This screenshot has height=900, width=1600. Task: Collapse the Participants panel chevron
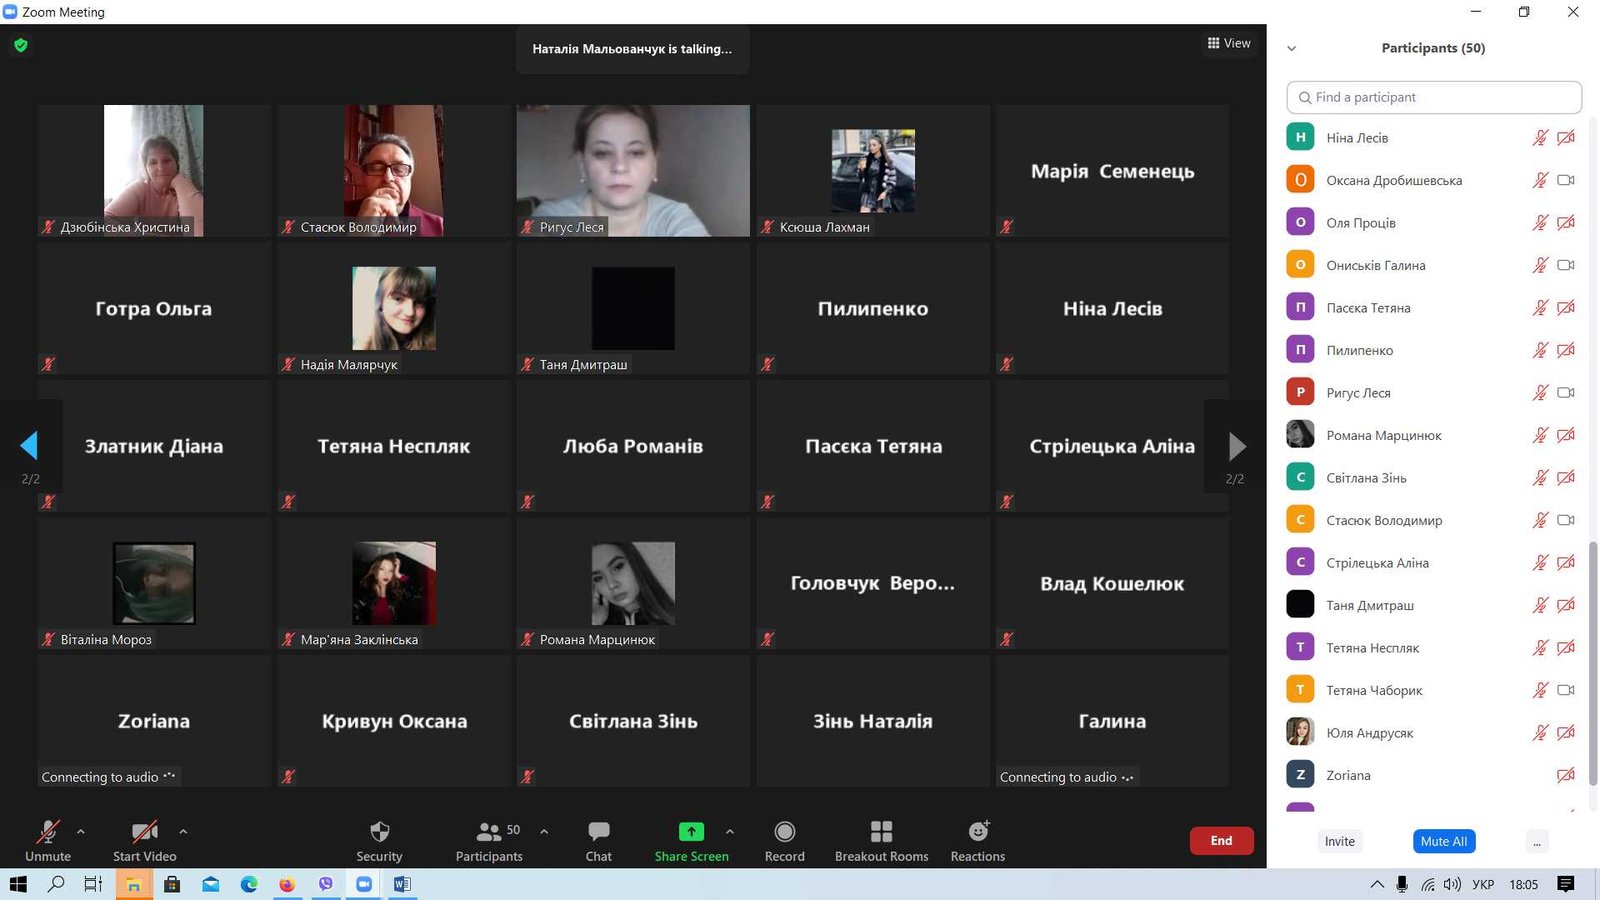[x=1291, y=48]
